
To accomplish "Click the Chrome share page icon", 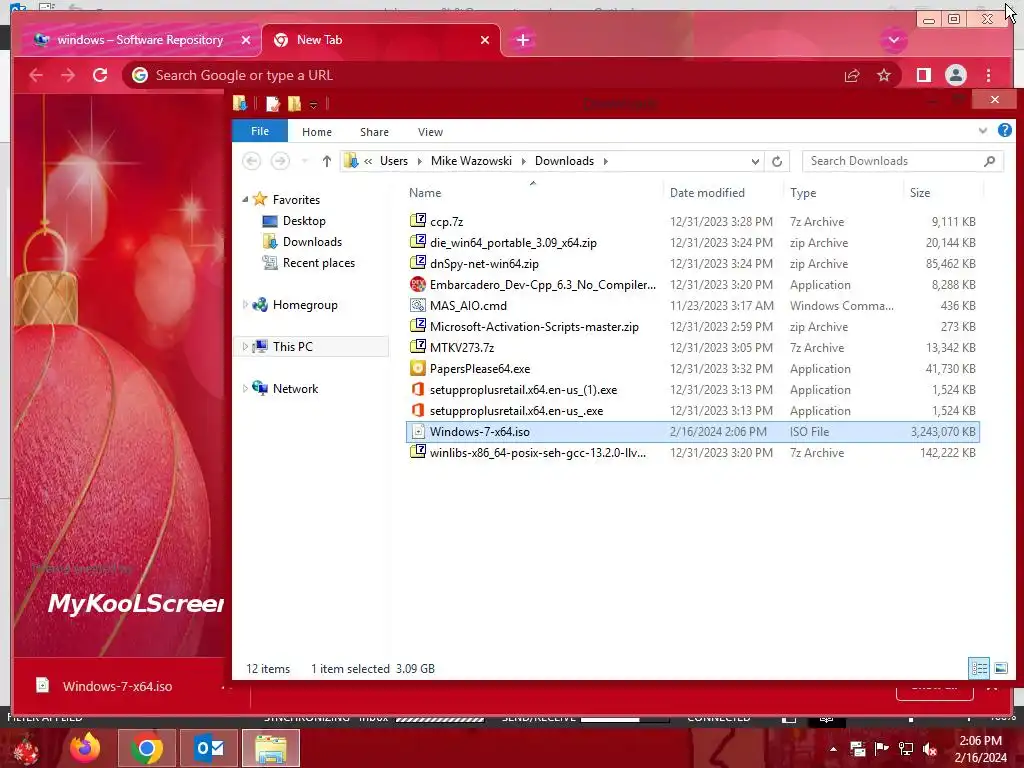I will [x=852, y=75].
